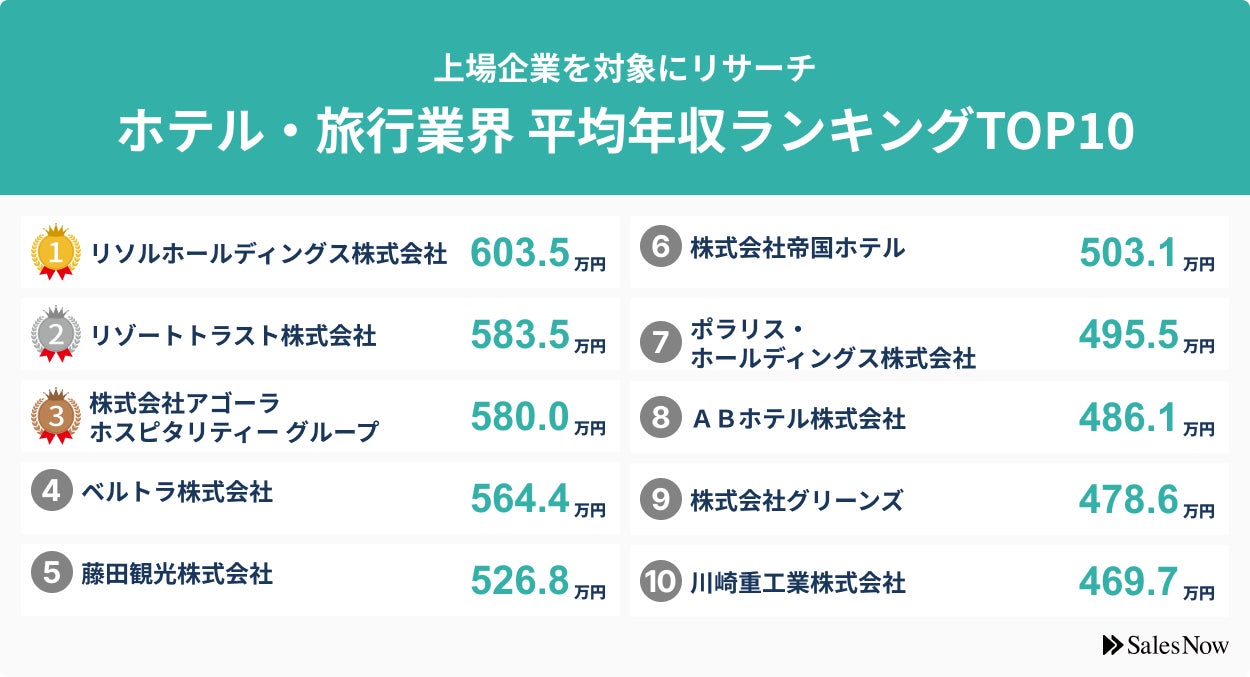
Task: Click the gray number 6 rank badge
Action: [659, 248]
